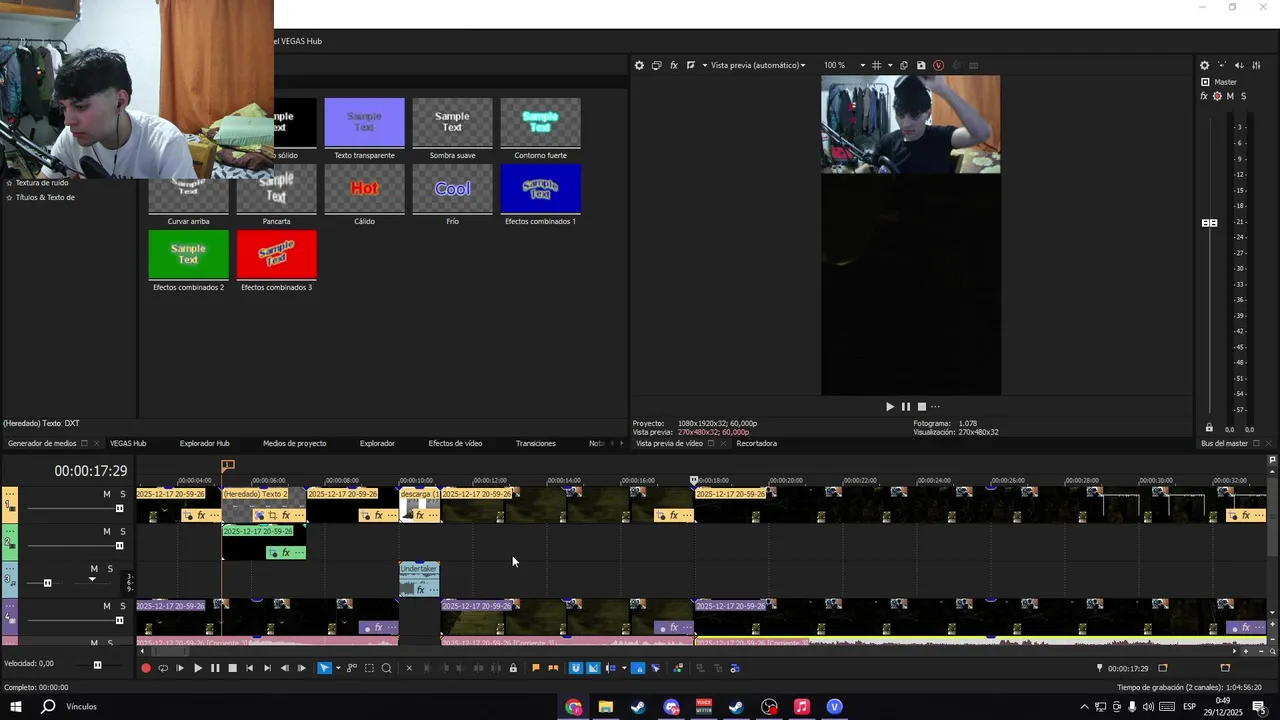1280x720 pixels.
Task: Toggle loop playback in the transport bar
Action: coord(163,668)
